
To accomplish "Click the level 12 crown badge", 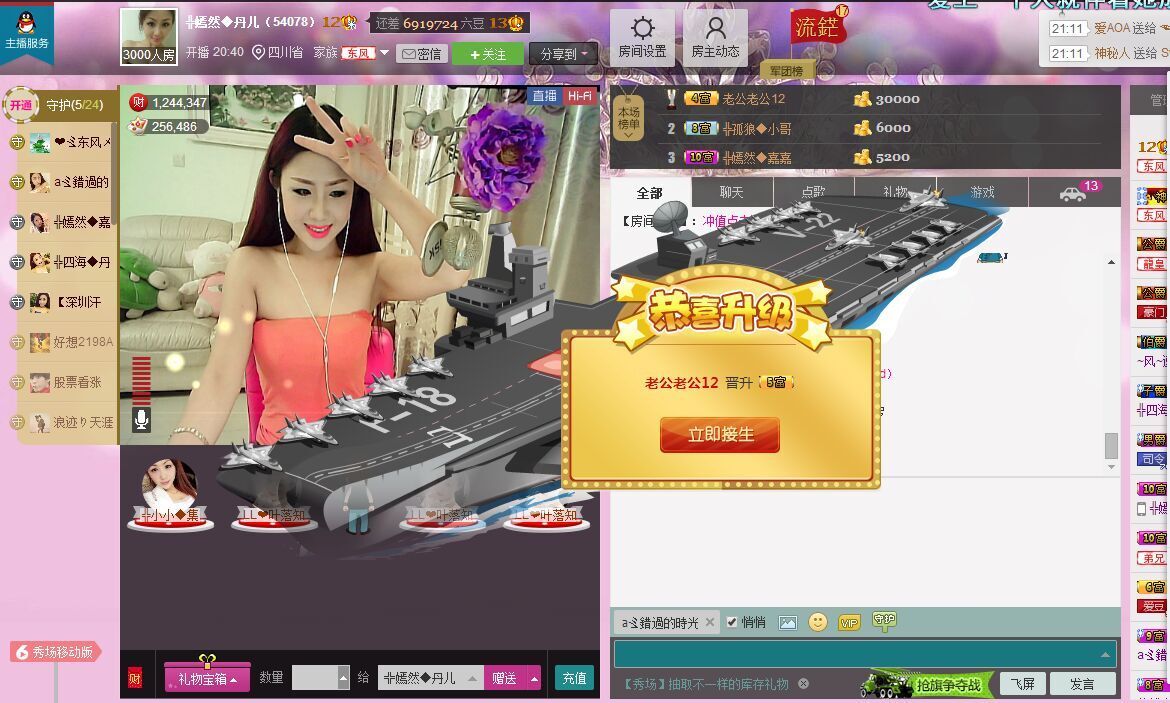I will [x=340, y=22].
